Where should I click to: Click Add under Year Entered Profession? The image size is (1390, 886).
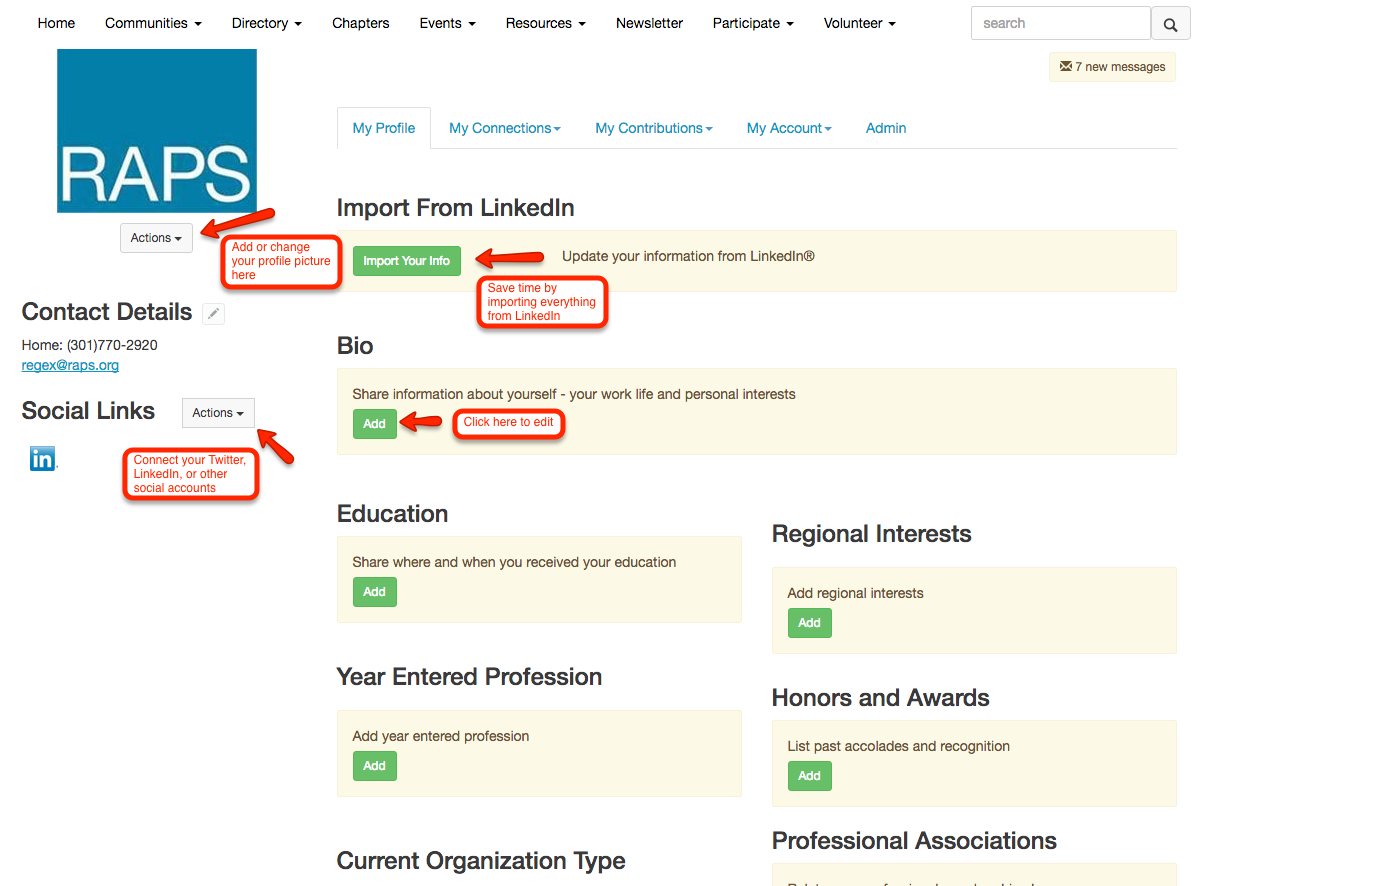[375, 766]
